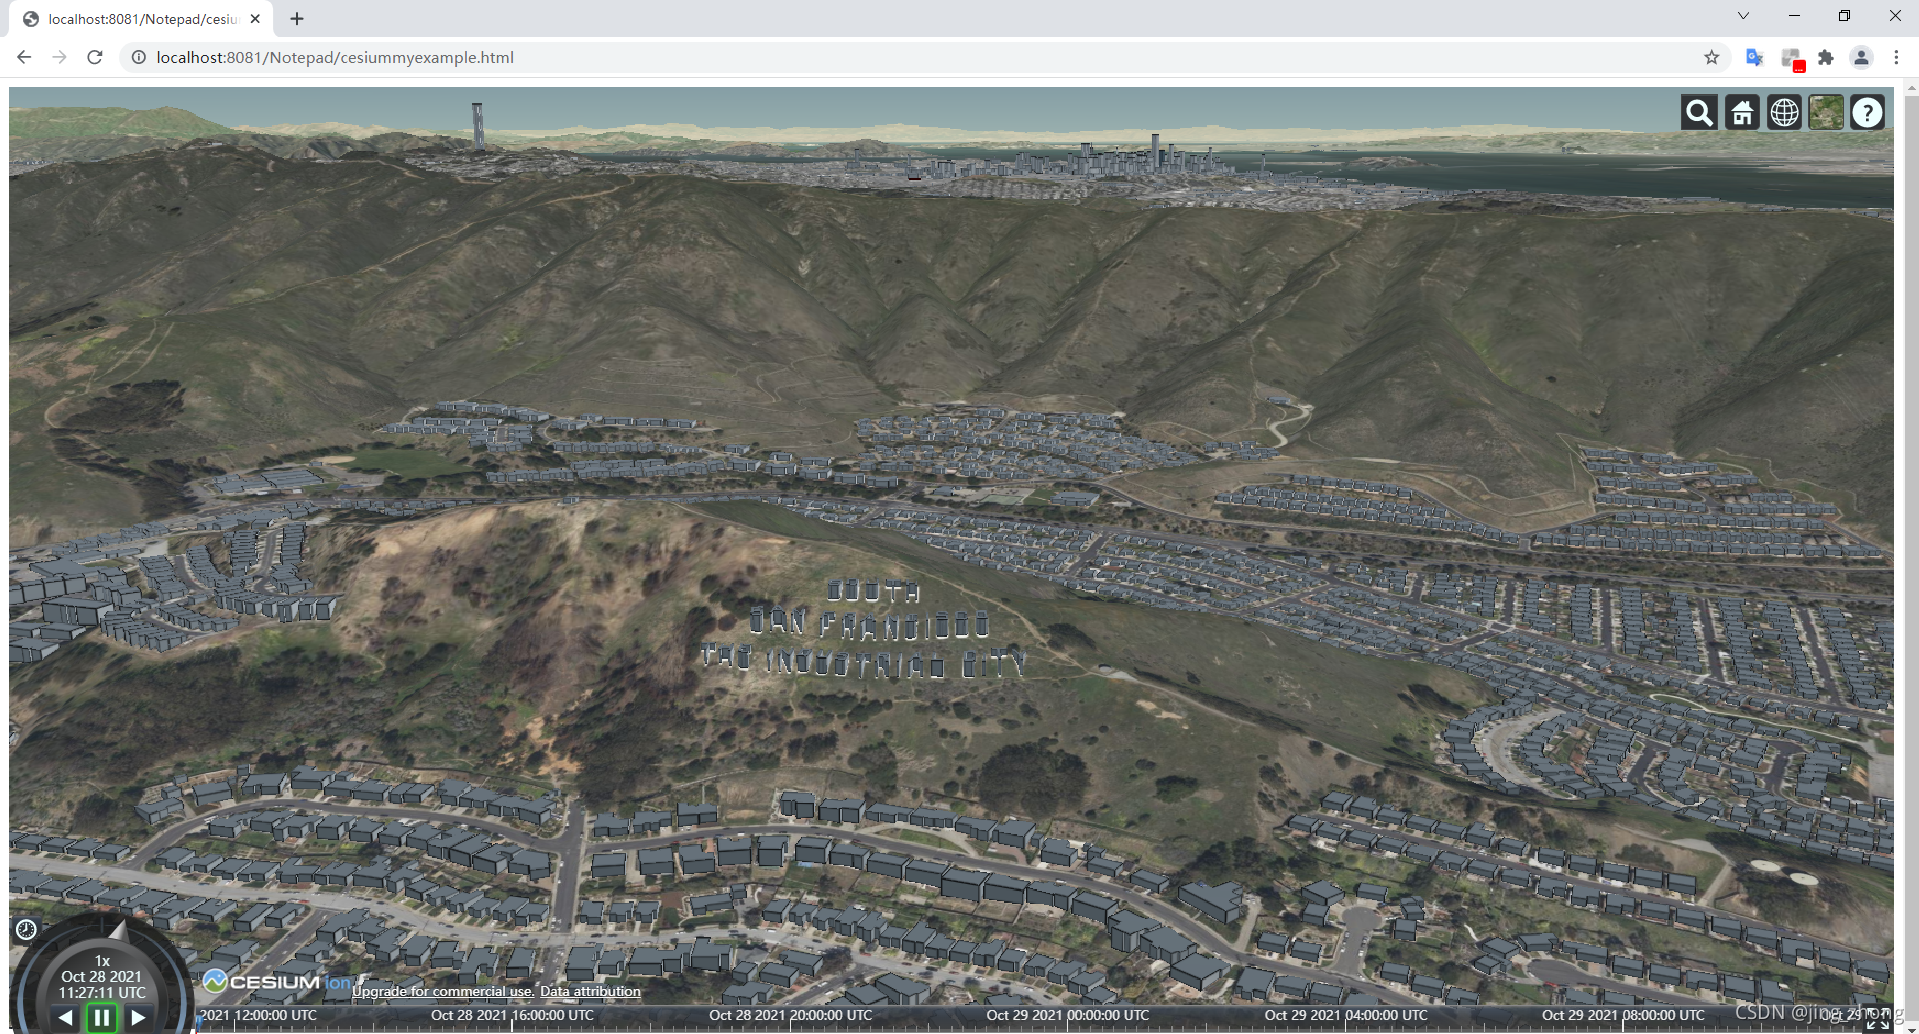Click the Home view button

(1742, 113)
